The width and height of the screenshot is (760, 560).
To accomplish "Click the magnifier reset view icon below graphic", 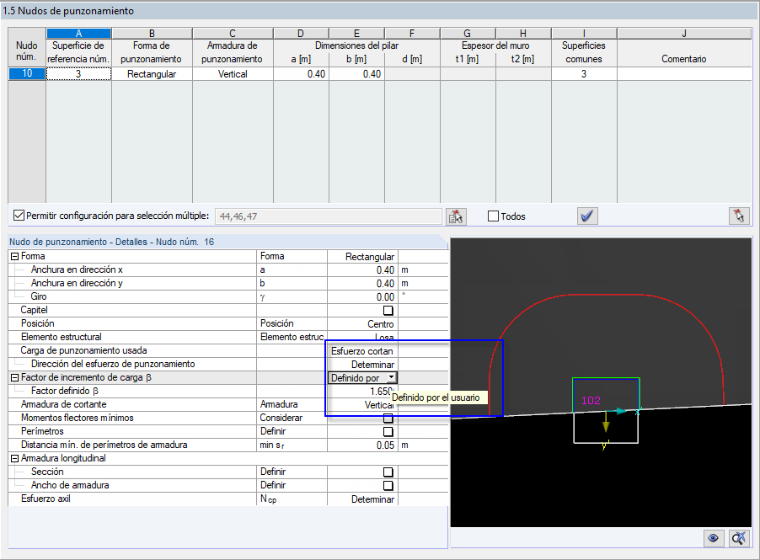I will tap(738, 538).
